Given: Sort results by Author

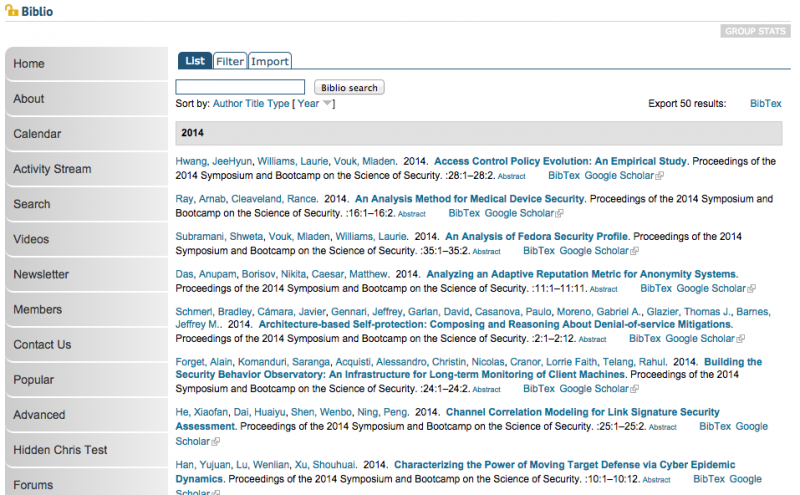Looking at the screenshot, I should tap(227, 104).
